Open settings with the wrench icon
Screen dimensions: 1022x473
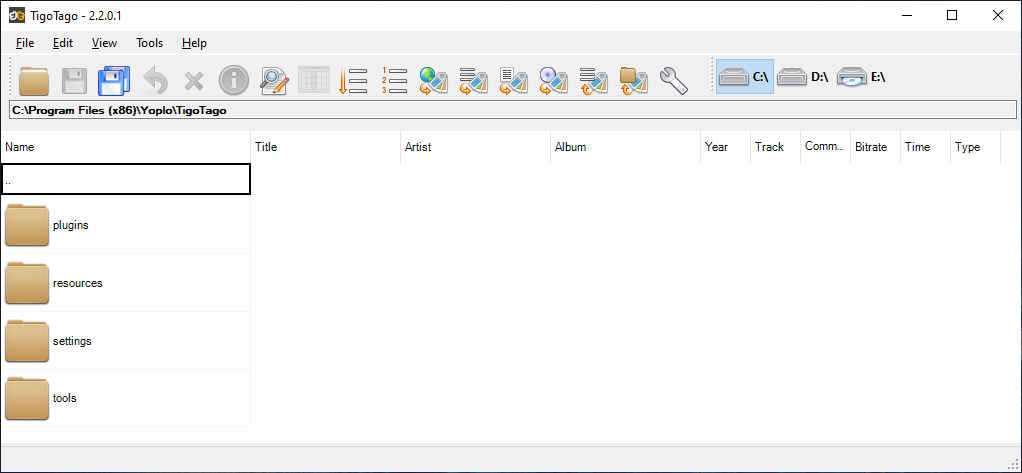coord(674,78)
